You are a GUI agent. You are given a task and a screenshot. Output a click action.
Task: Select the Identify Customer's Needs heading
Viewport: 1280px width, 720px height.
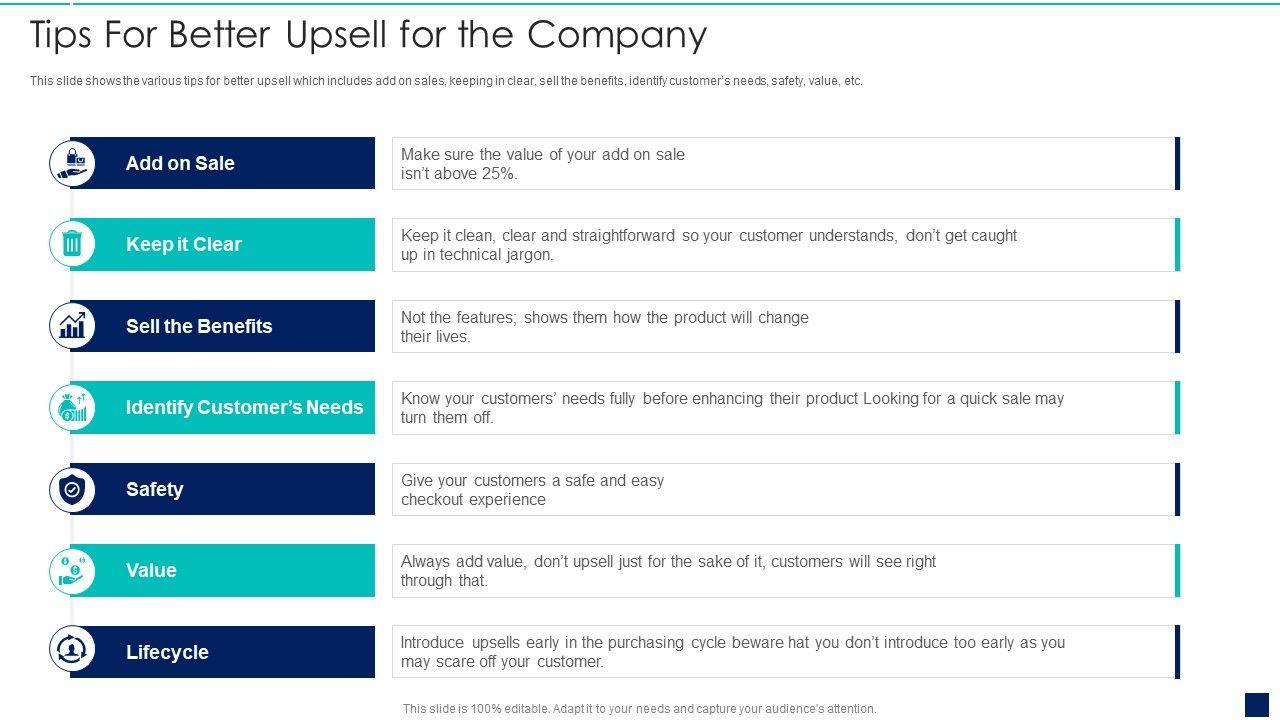coord(244,407)
